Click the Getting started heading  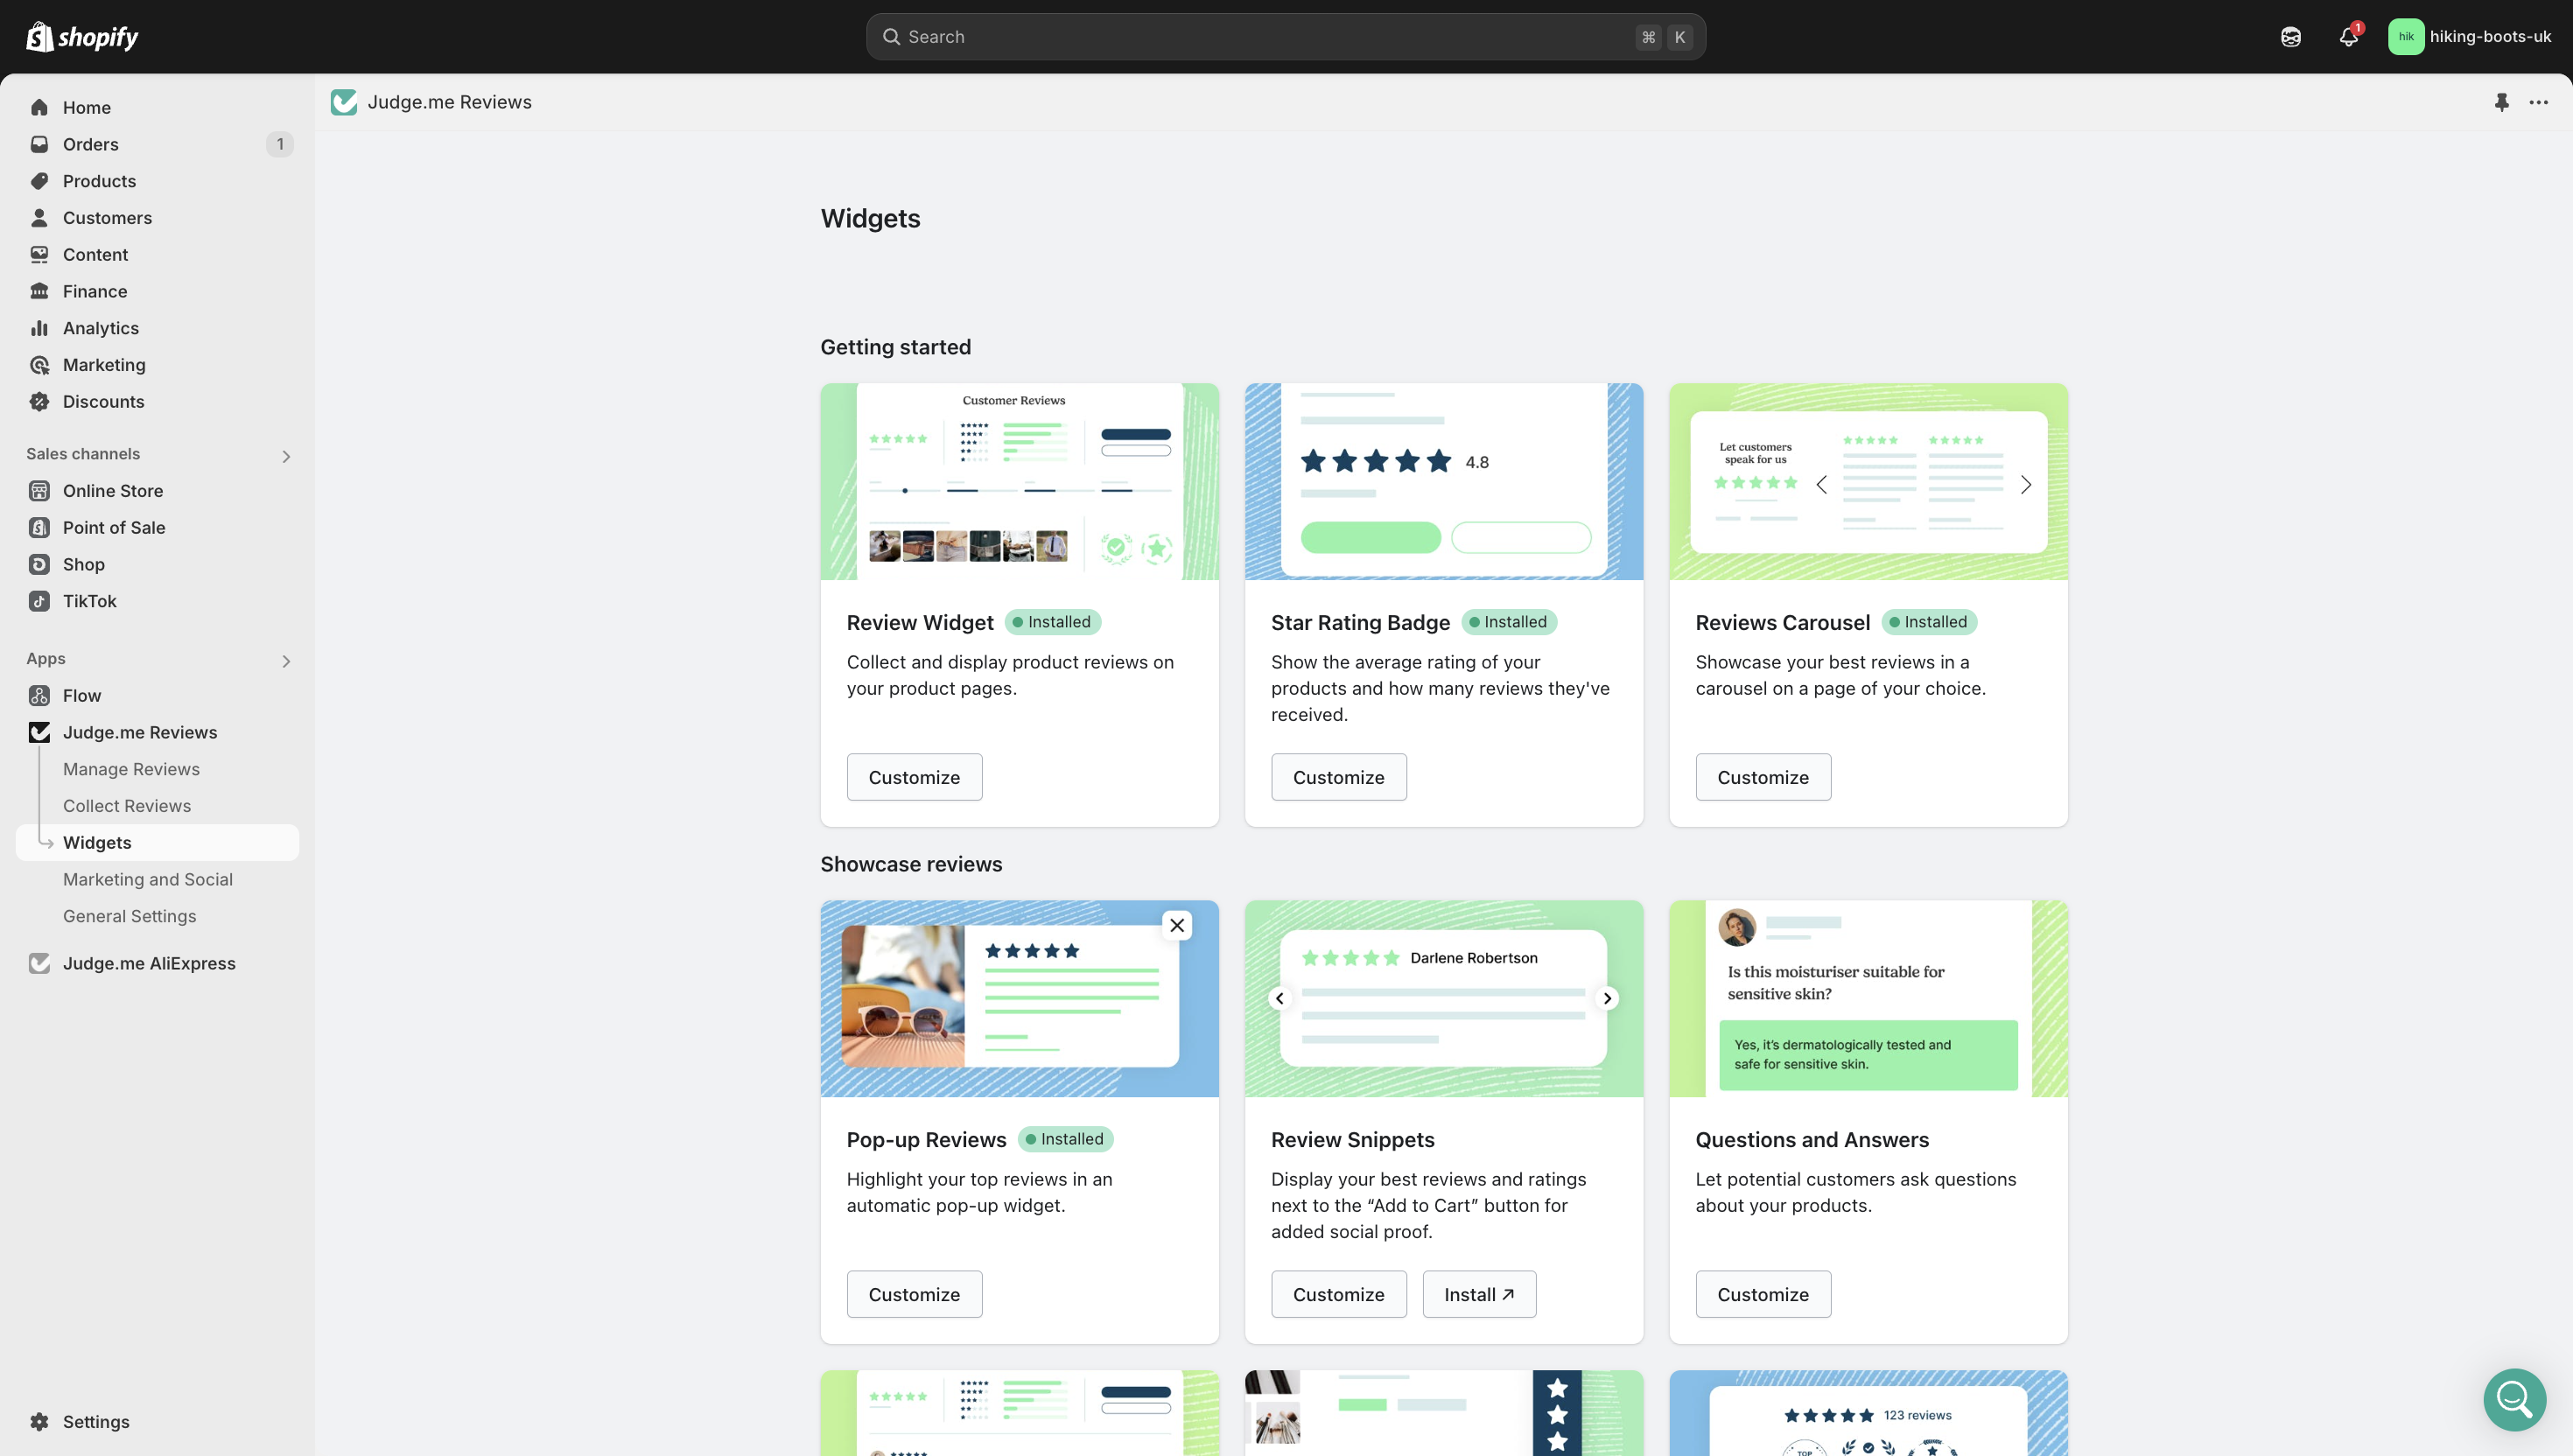coord(895,347)
